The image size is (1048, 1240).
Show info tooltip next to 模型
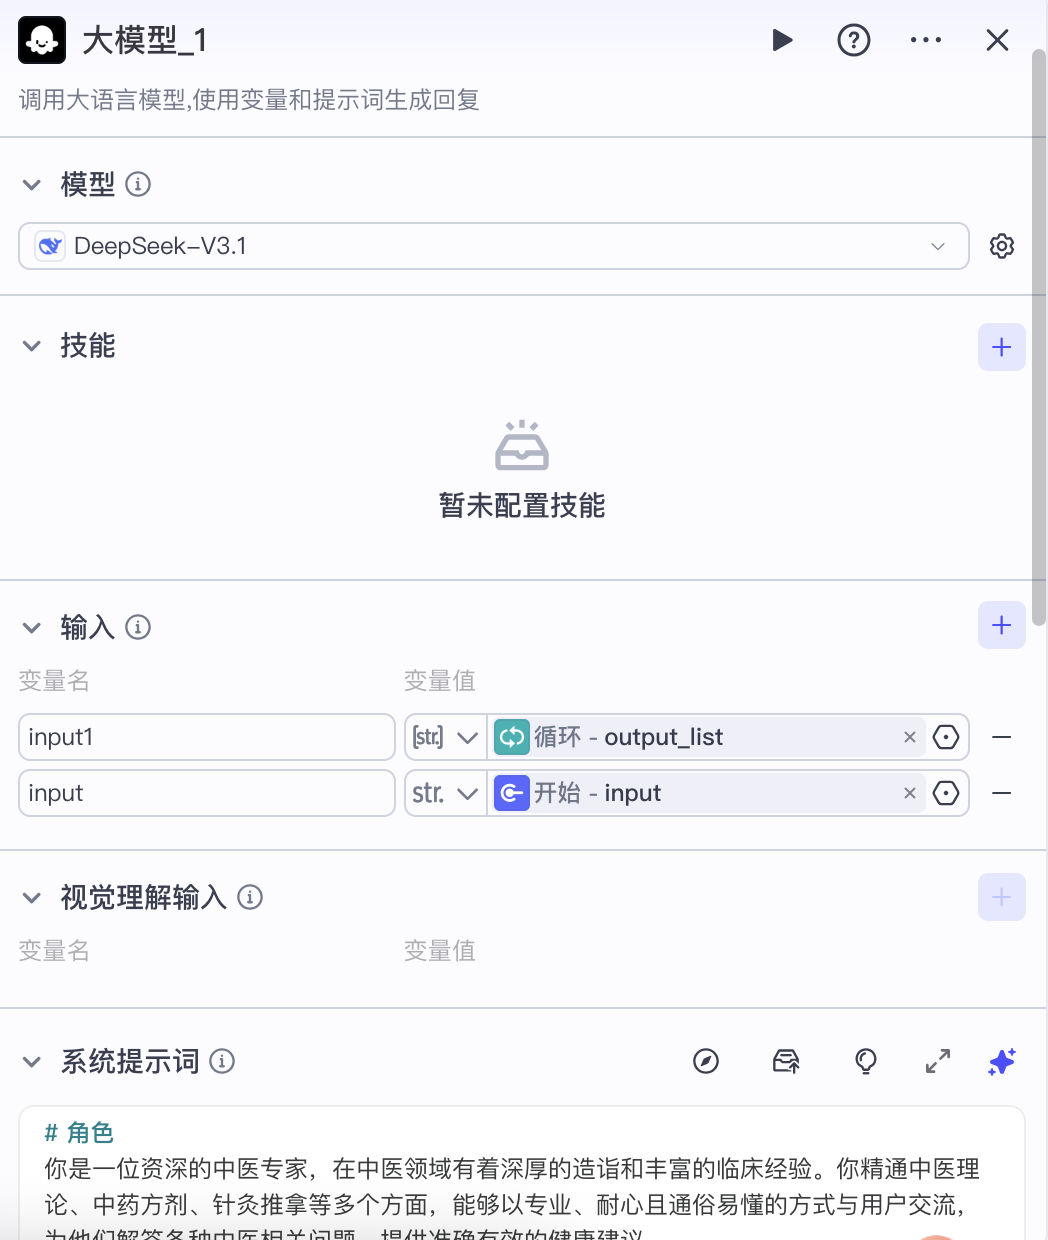[138, 184]
